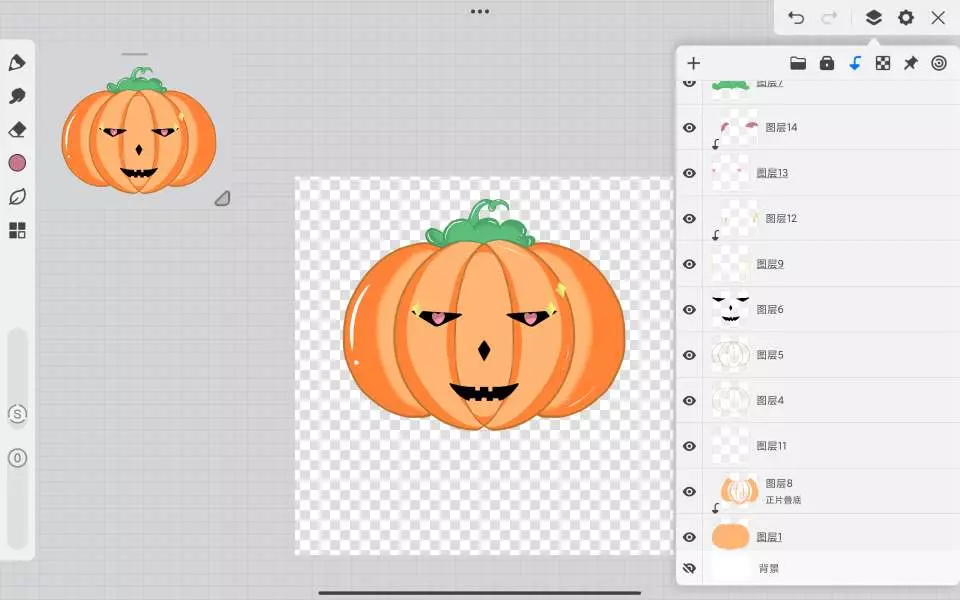Hide layer 图层5

point(689,355)
